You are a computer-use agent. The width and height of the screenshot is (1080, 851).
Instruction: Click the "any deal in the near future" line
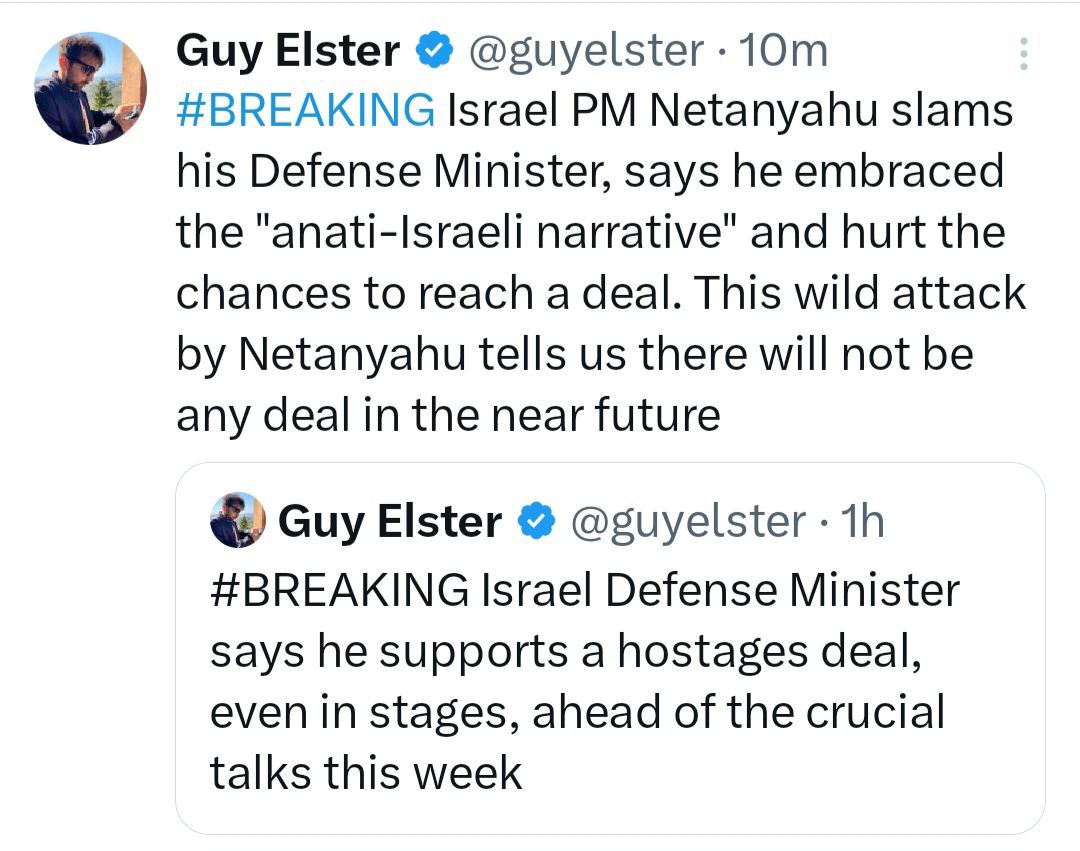[448, 415]
